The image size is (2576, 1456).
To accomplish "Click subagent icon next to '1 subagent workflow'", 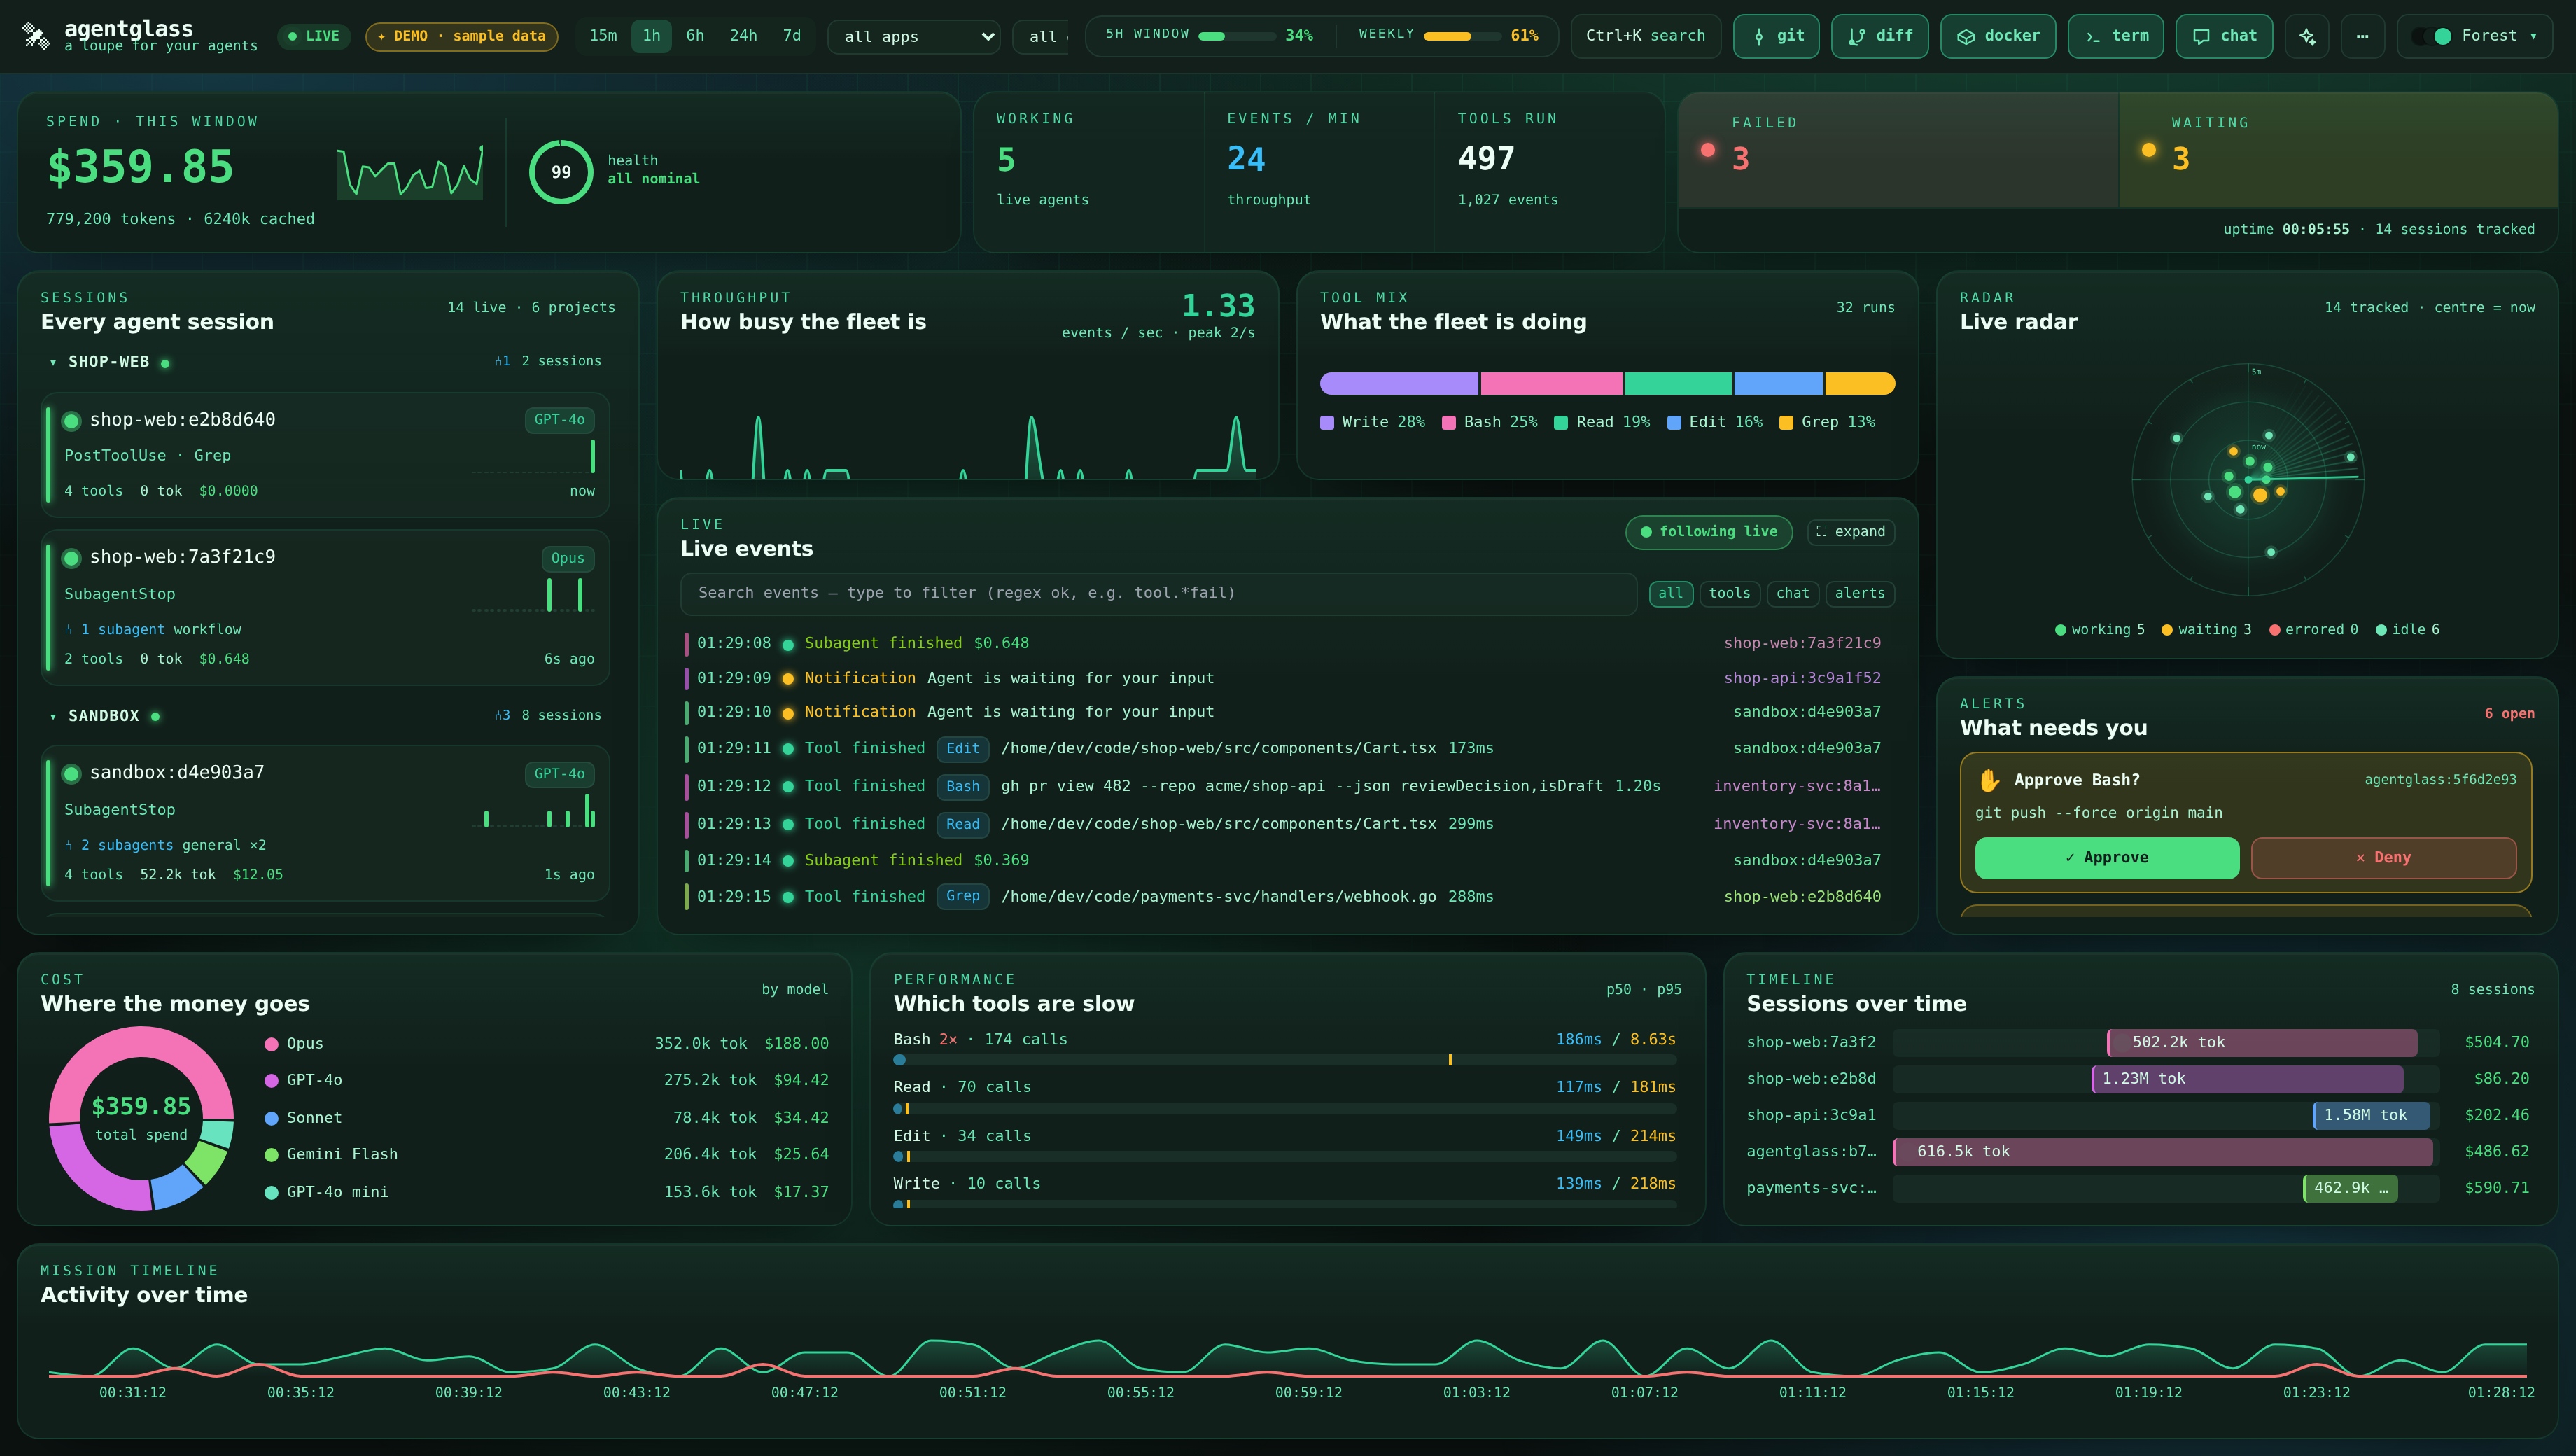I will click(68, 630).
